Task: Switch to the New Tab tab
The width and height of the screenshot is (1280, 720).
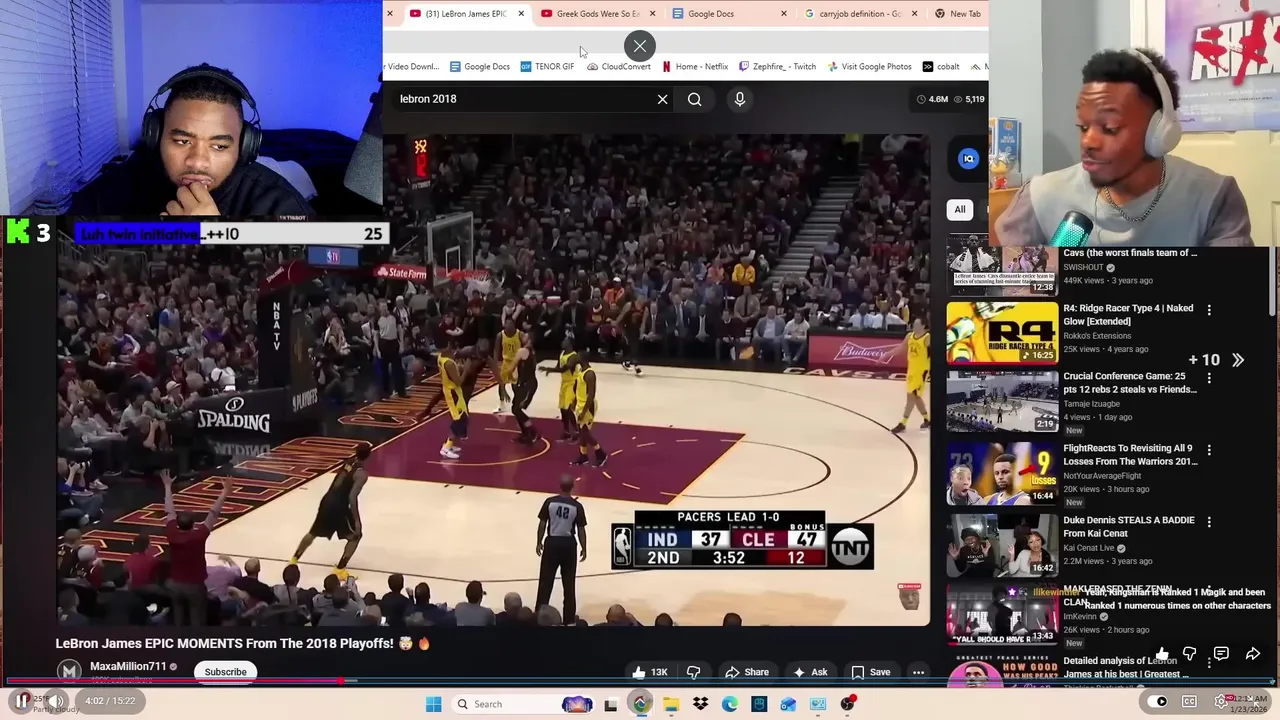Action: pos(958,14)
